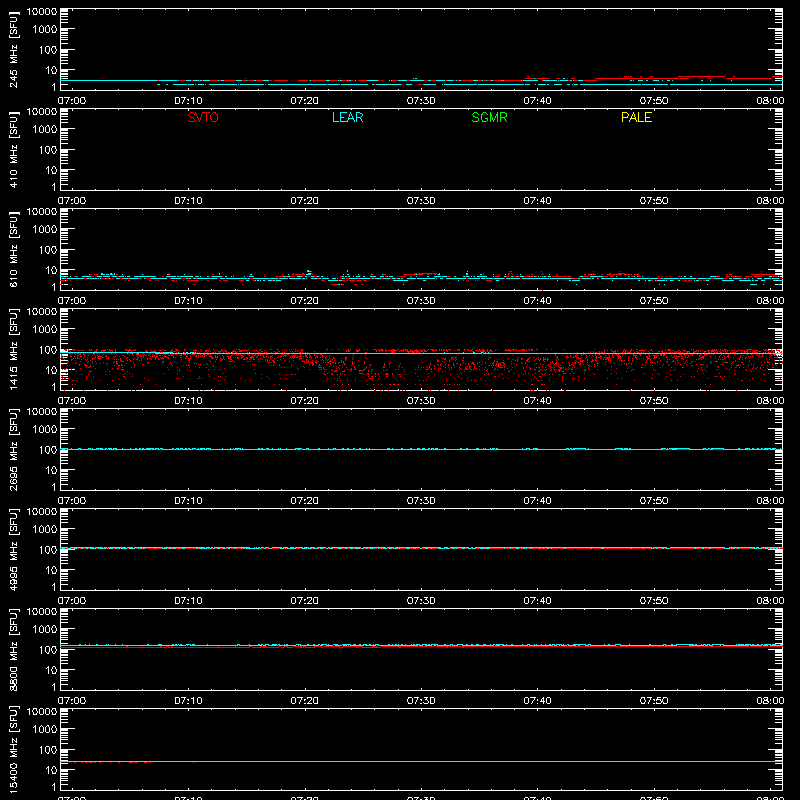The width and height of the screenshot is (800, 800).
Task: Click the 07:30 label below the 245 MHz plot
Action: [x=421, y=101]
